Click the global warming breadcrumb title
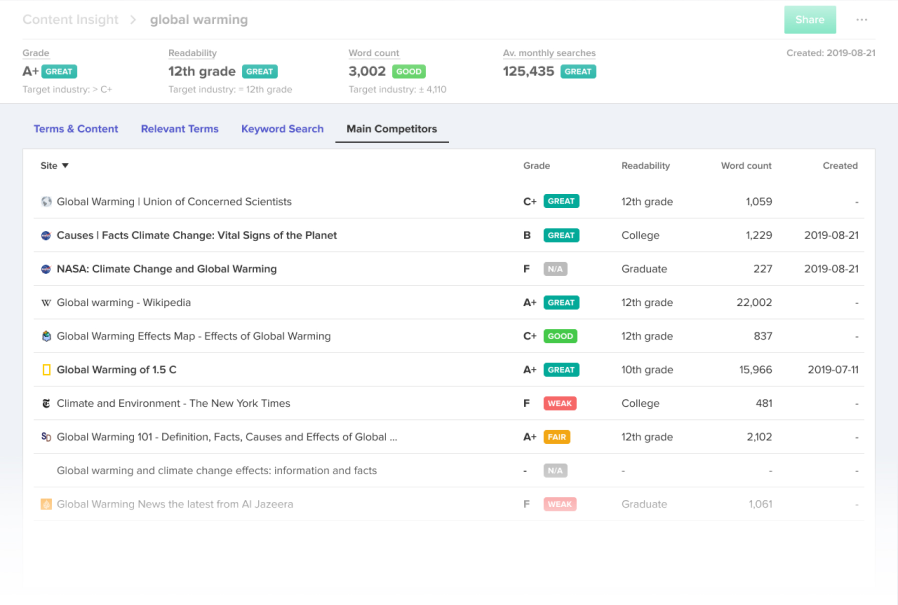898x605 pixels. tap(199, 19)
